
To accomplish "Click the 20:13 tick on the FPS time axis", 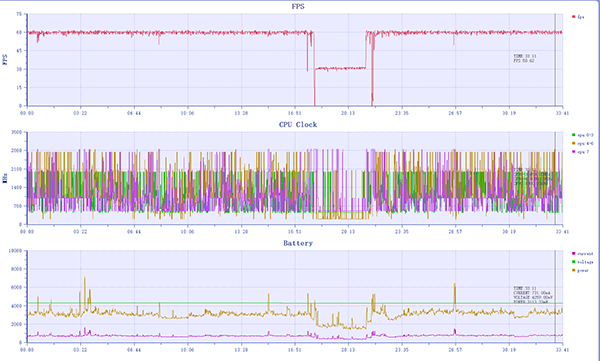I will coord(348,113).
